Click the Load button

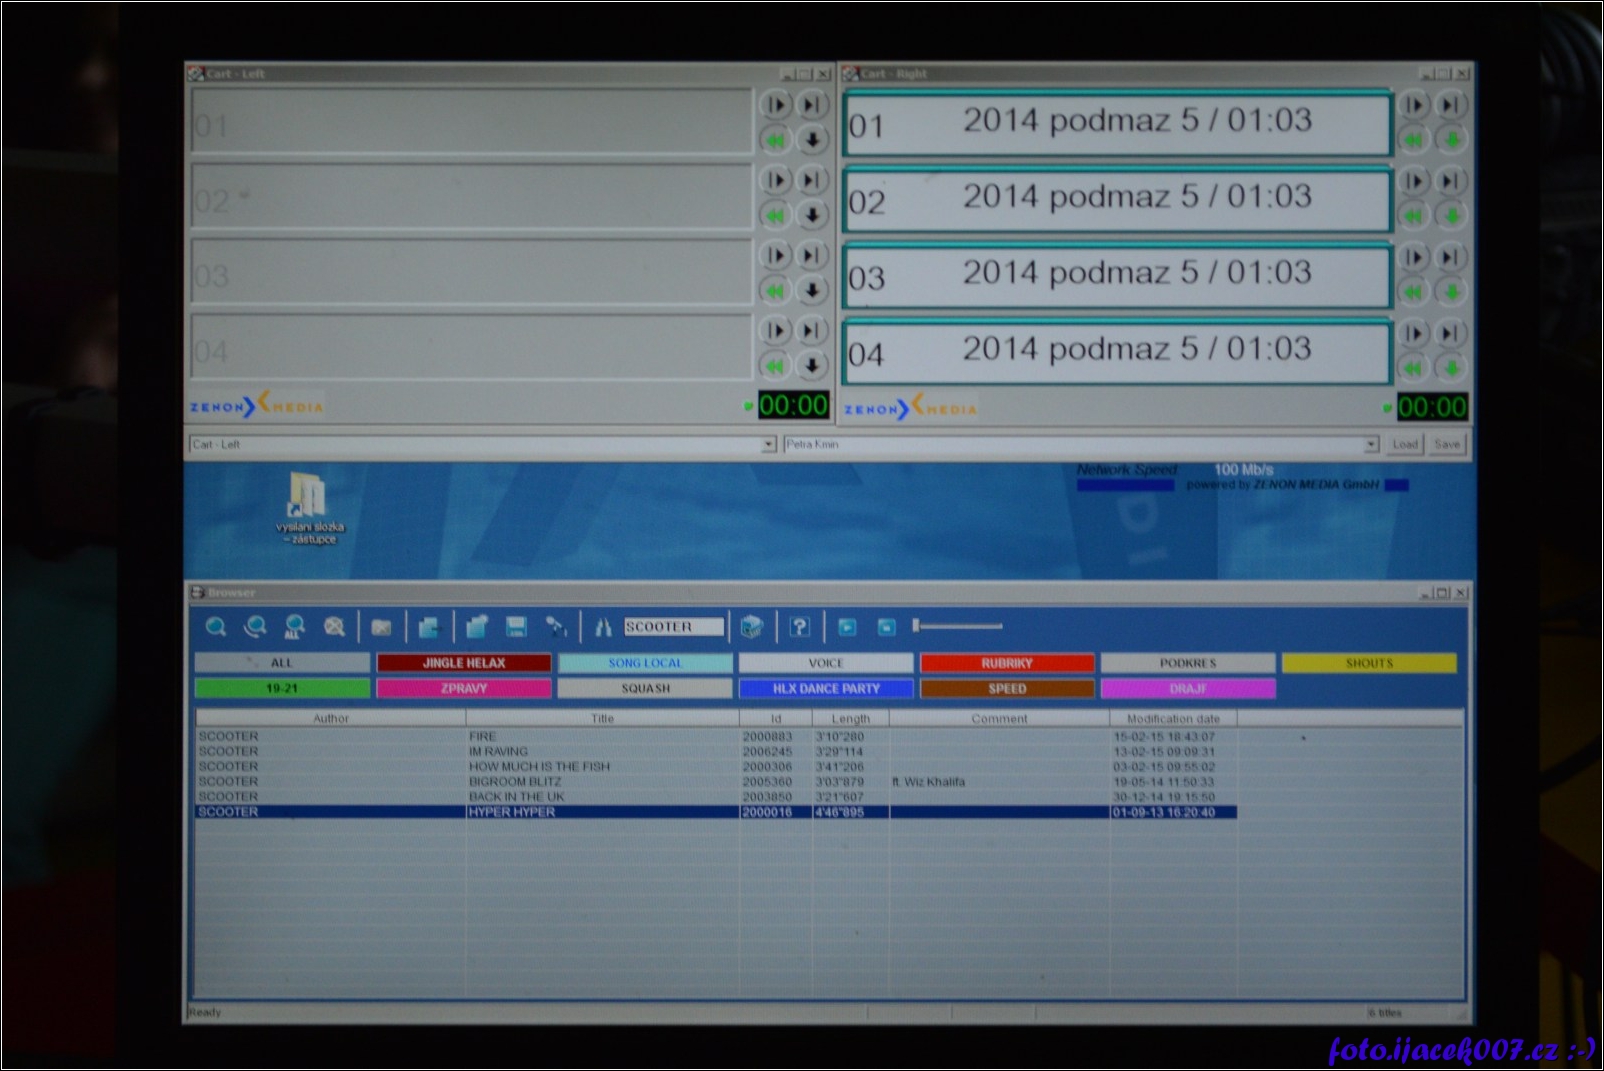1405,444
